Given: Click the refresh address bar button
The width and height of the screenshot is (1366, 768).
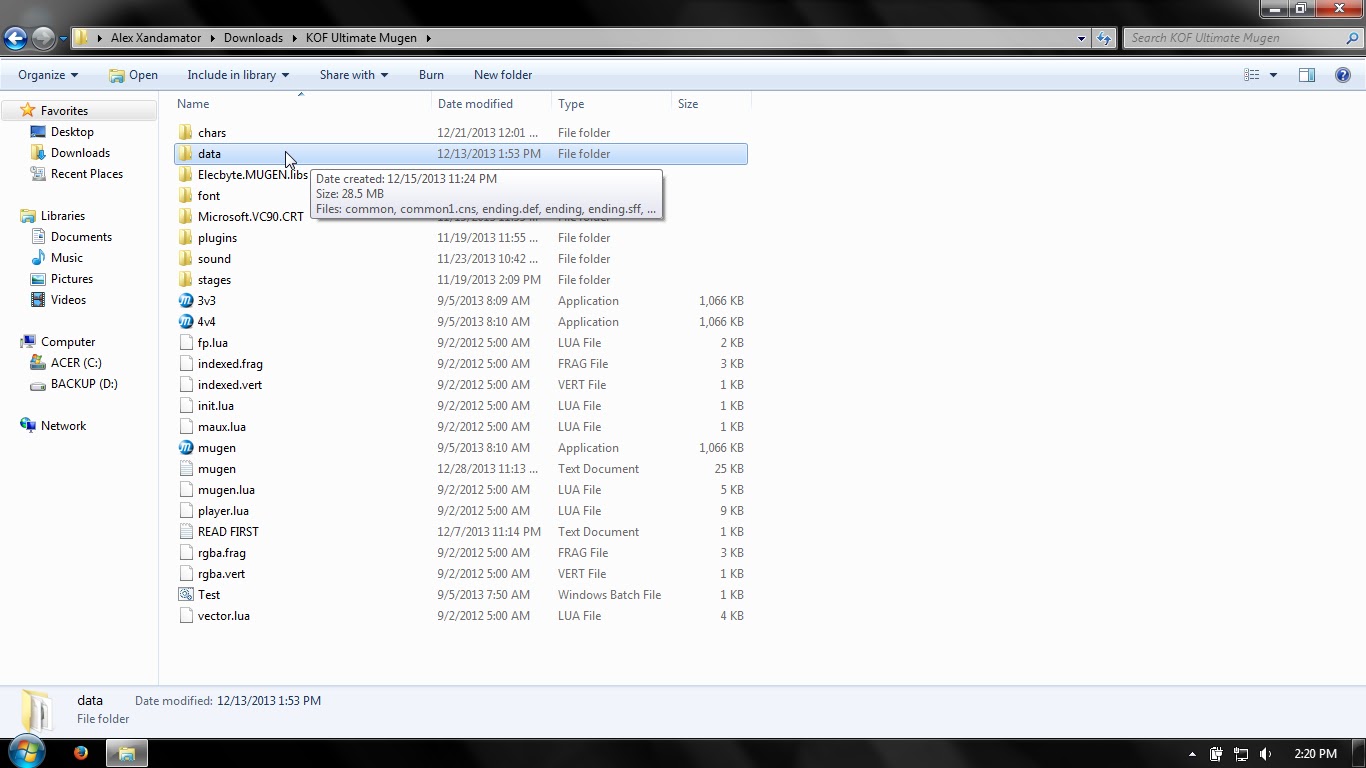Looking at the screenshot, I should click(1100, 38).
